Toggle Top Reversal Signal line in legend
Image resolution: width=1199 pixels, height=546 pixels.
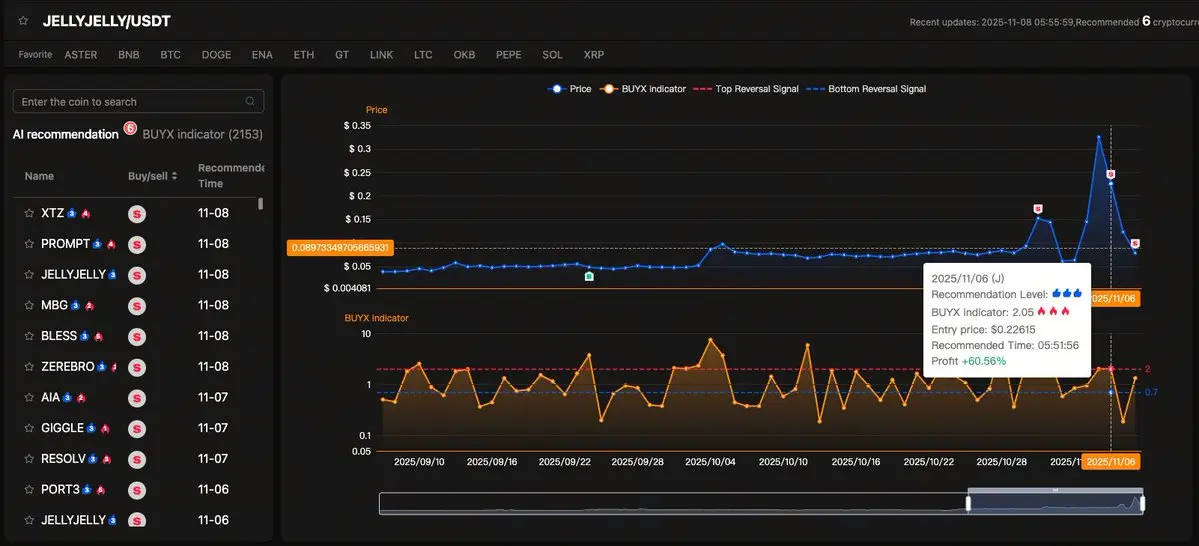click(x=746, y=89)
